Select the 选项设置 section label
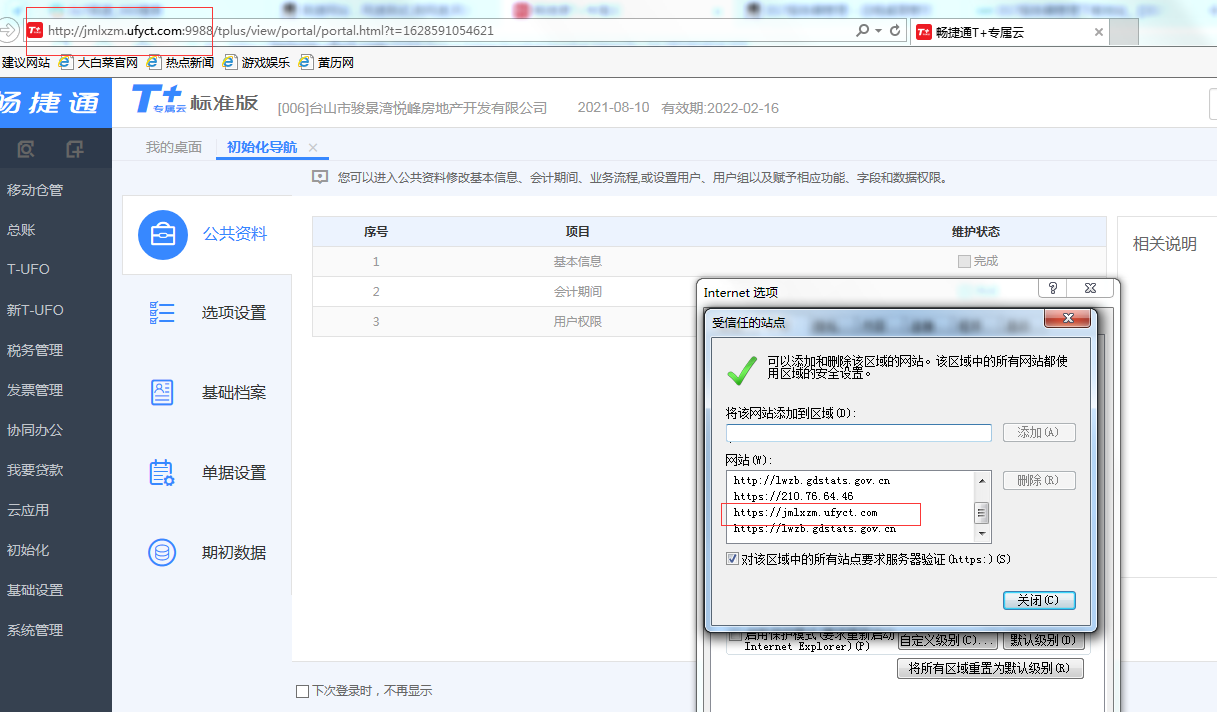Screen dimensions: 1217x712 coord(234,313)
